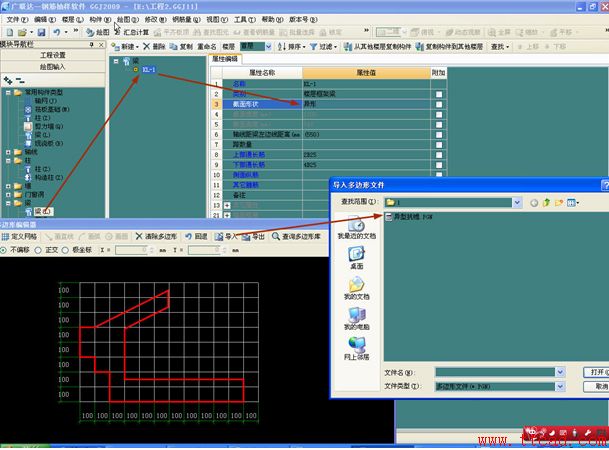Go back with the dialog's back arrow icon
Viewport: 609px width, 450px height.
[x=534, y=203]
